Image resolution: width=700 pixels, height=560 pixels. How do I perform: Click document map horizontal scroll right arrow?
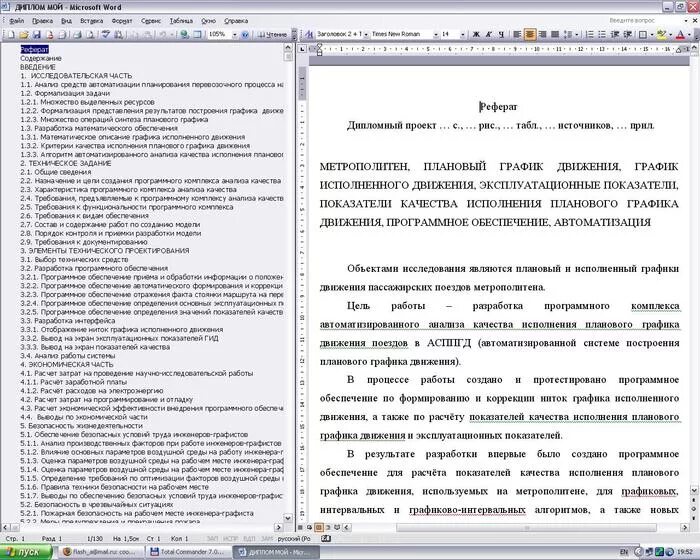(278, 527)
